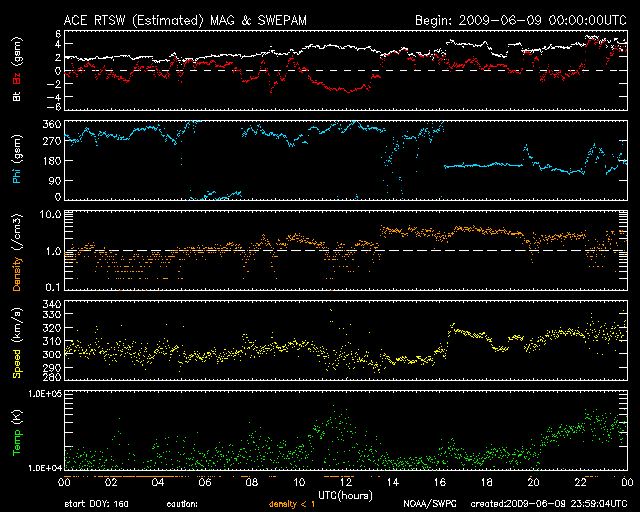Click the plot title 'ACE RTSW (Estimated) MAG & SWEPAM'

tap(185, 20)
